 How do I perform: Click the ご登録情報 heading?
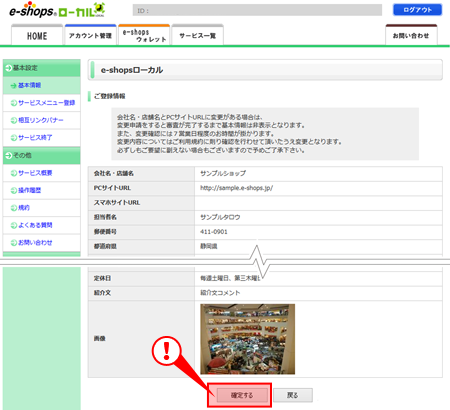click(110, 96)
